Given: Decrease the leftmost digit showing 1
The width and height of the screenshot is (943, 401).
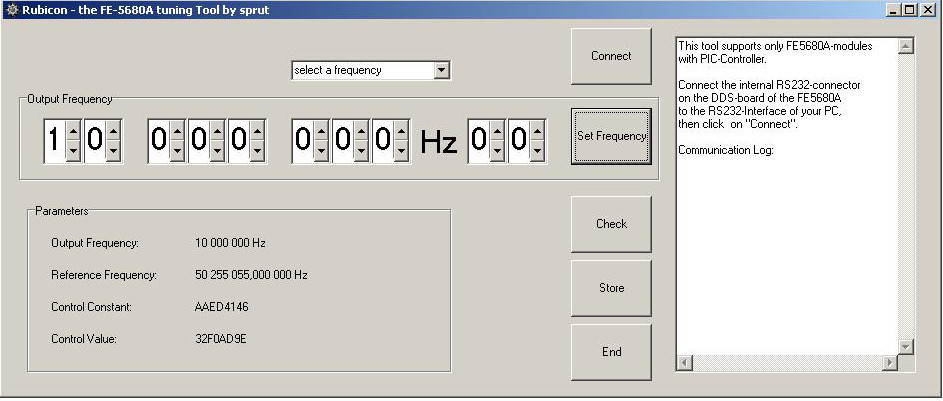Looking at the screenshot, I should click(73, 152).
